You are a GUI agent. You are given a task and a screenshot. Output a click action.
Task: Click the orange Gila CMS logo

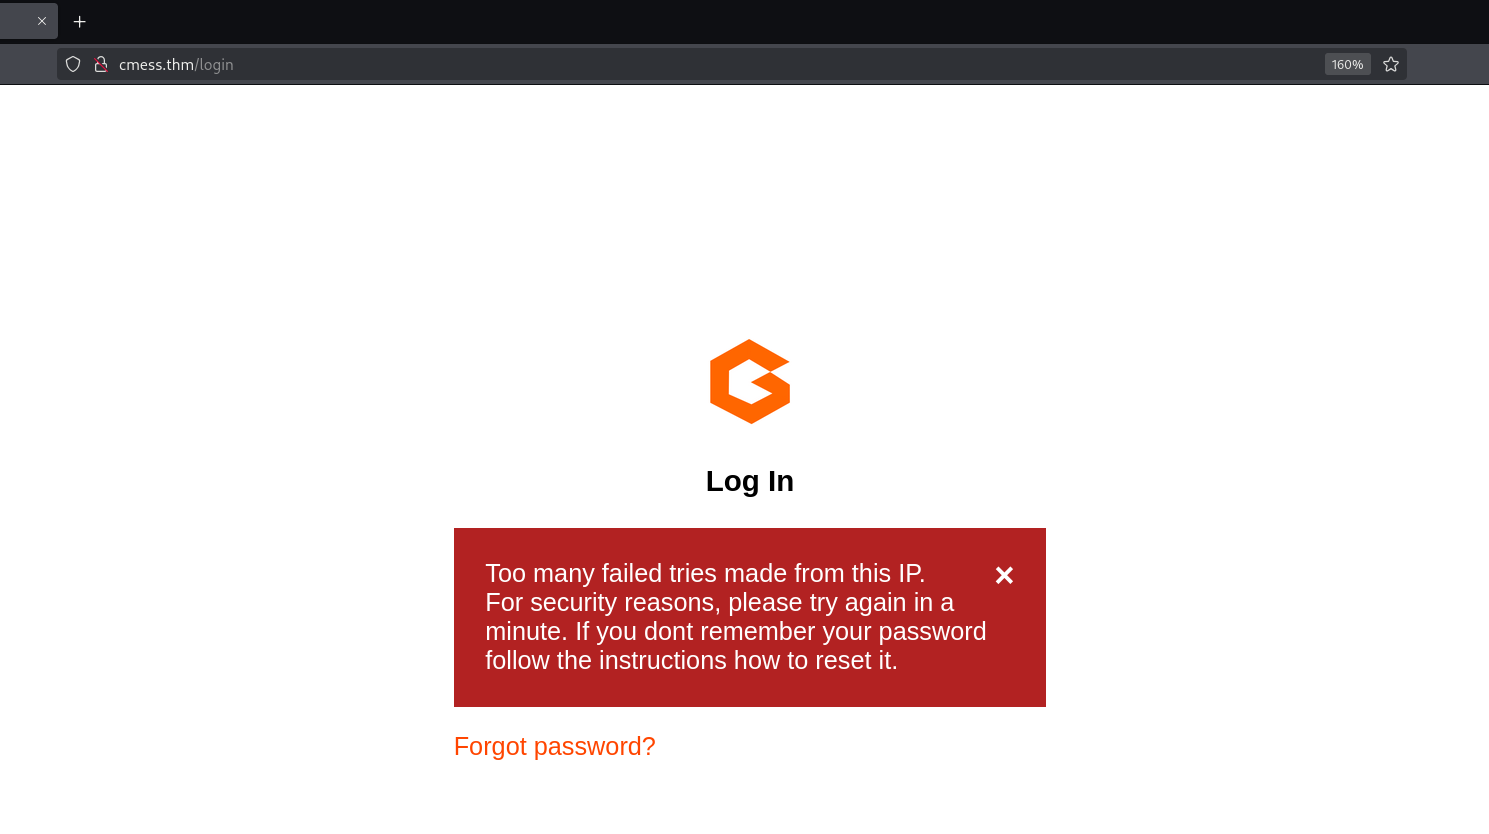pyautogui.click(x=750, y=382)
